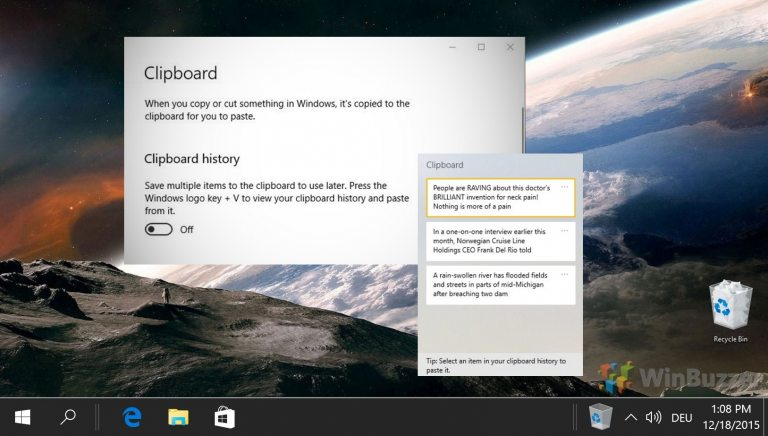Maximize the Clipboard settings window
The width and height of the screenshot is (768, 436).
pos(481,47)
